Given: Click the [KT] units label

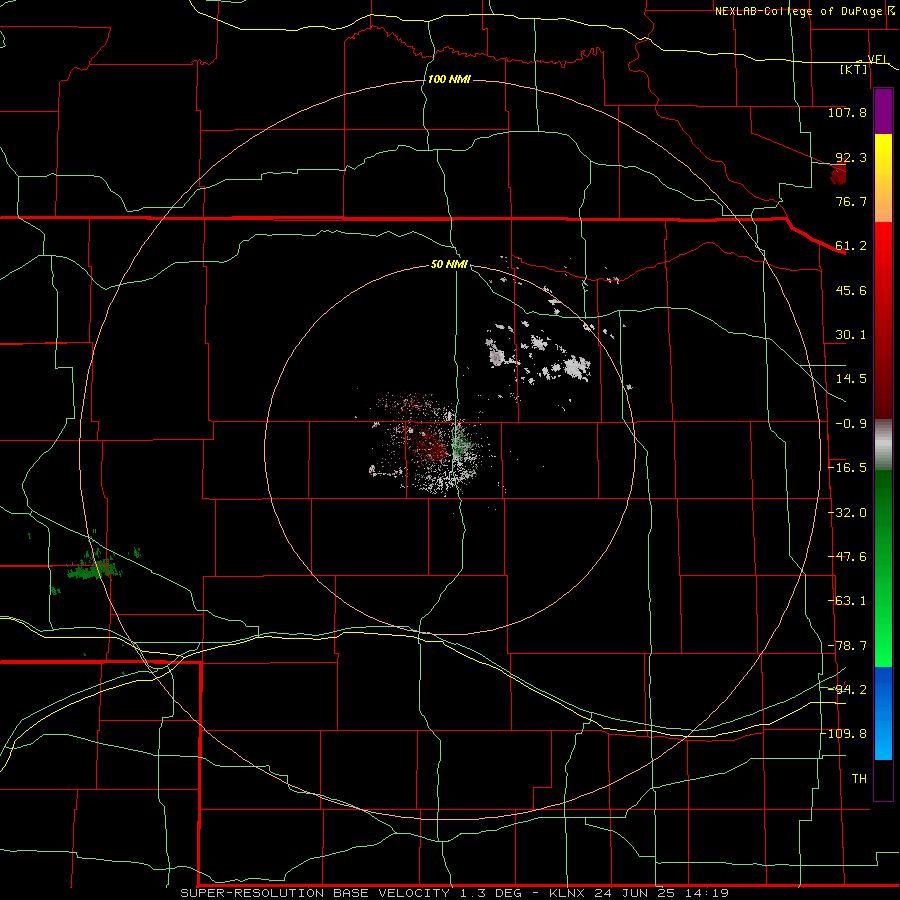Looking at the screenshot, I should click(854, 69).
